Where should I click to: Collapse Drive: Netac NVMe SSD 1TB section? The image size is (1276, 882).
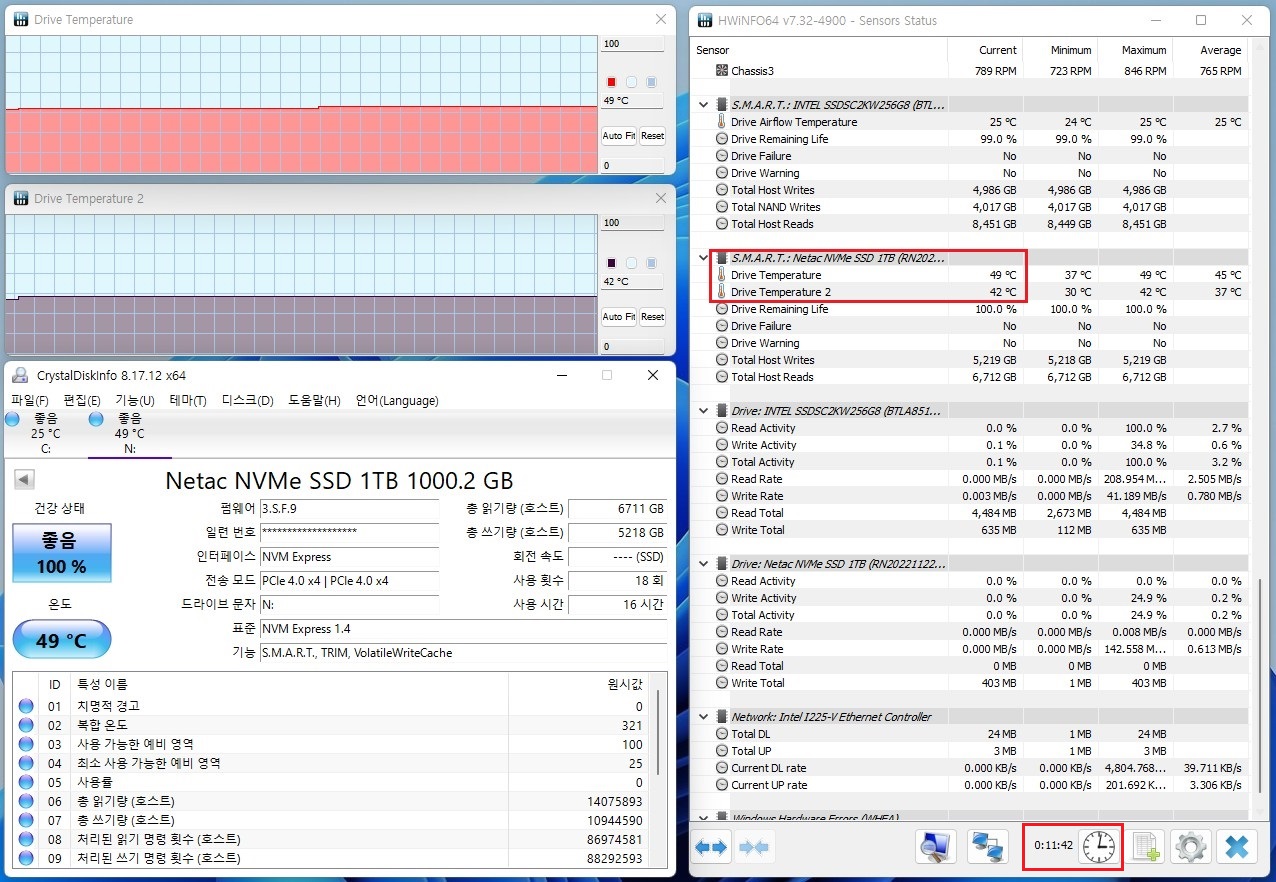click(x=704, y=564)
